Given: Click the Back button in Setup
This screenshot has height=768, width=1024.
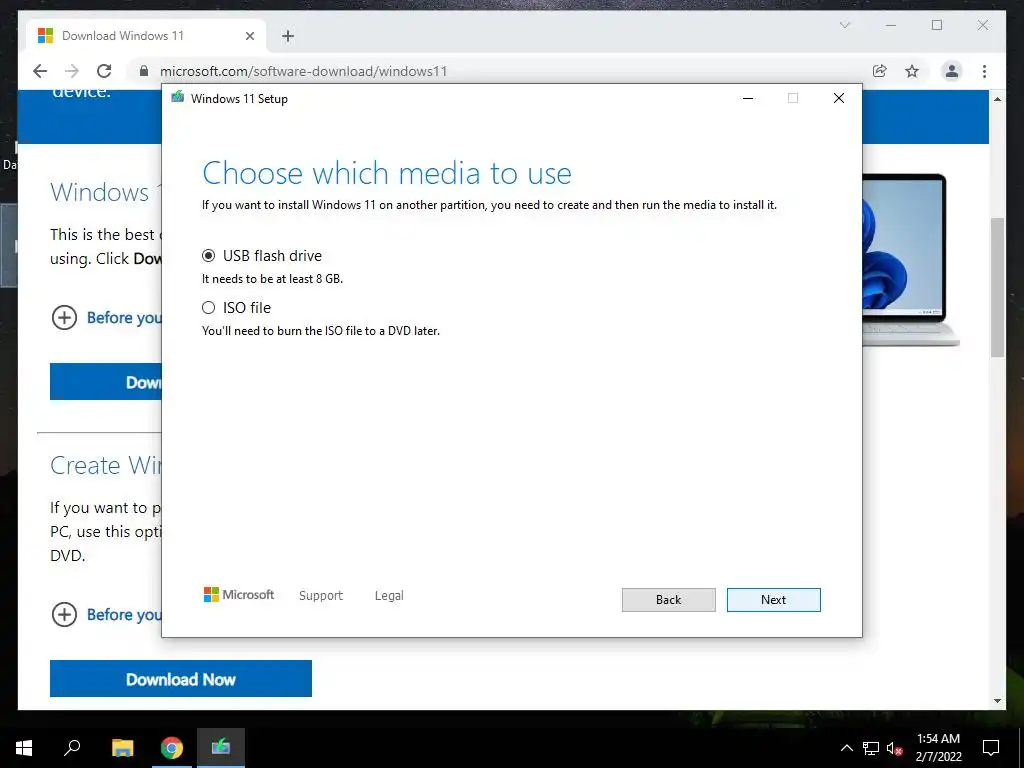Looking at the screenshot, I should 668,600.
